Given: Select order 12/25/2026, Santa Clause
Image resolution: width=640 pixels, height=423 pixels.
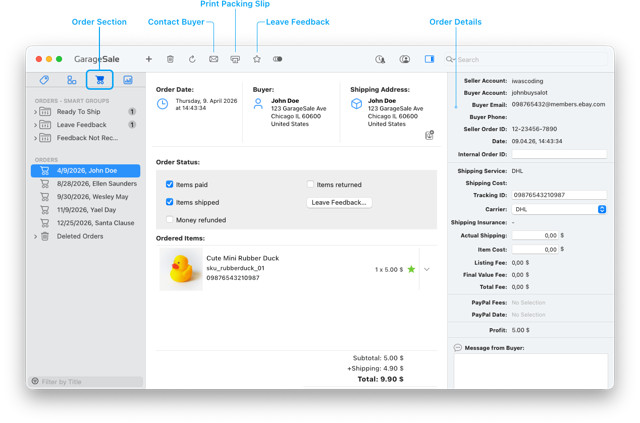Looking at the screenshot, I should 86,223.
